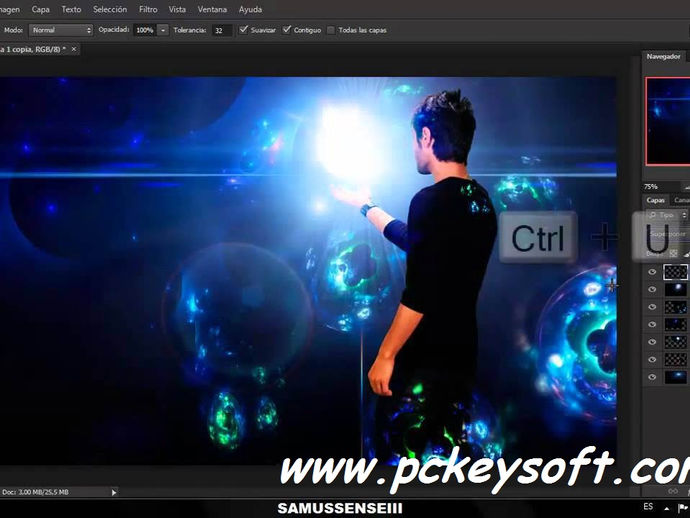Select the topmost highlighted layer thumbnail

click(675, 272)
